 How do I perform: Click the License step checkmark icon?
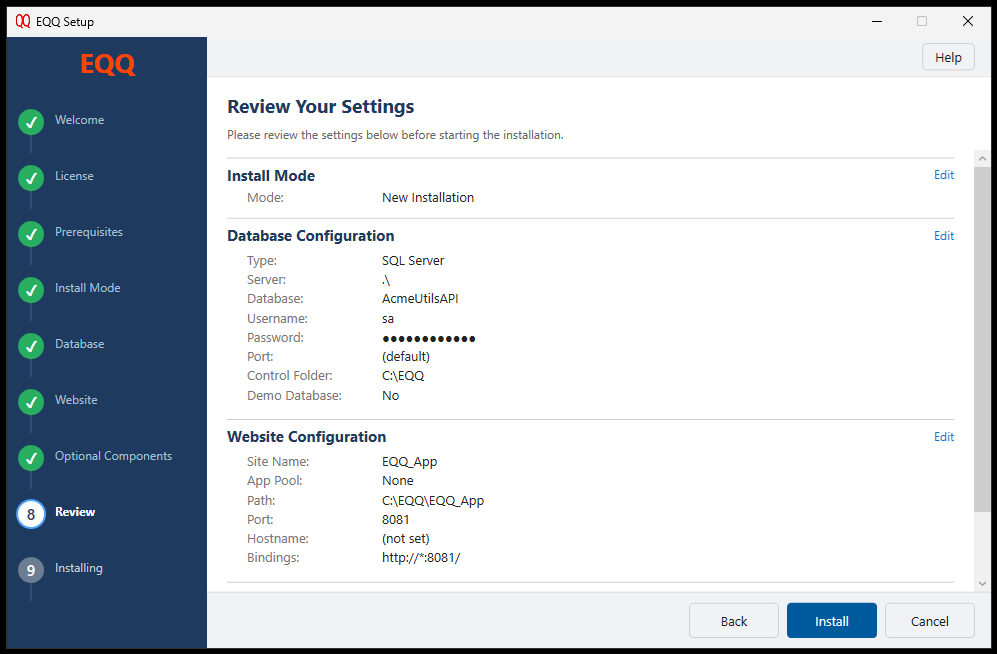click(x=31, y=178)
